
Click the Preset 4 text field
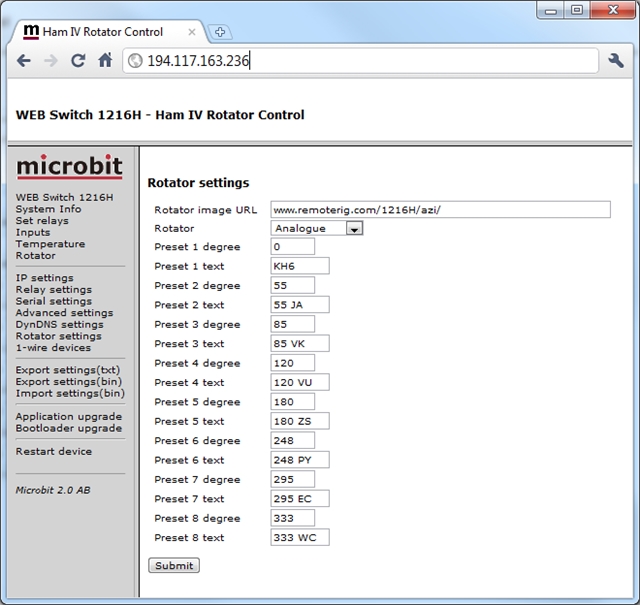point(300,382)
